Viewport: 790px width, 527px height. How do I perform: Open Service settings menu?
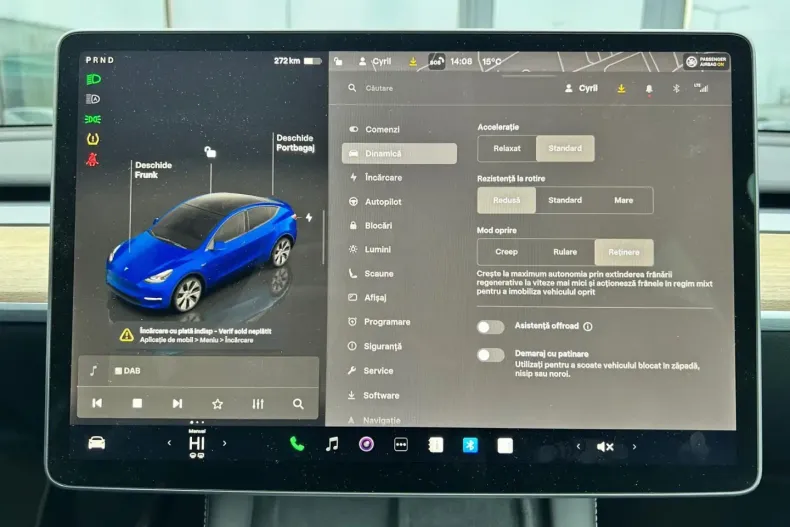400,371
